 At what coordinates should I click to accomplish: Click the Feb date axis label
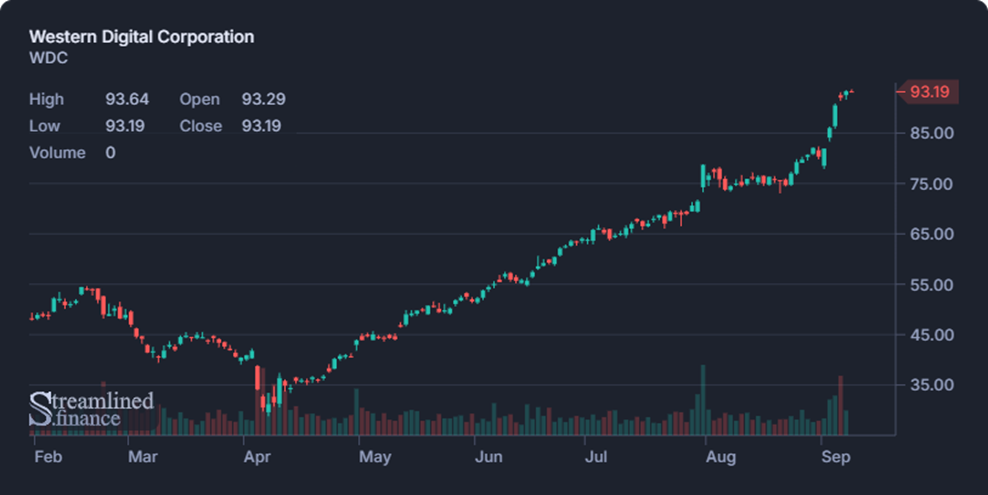click(49, 457)
